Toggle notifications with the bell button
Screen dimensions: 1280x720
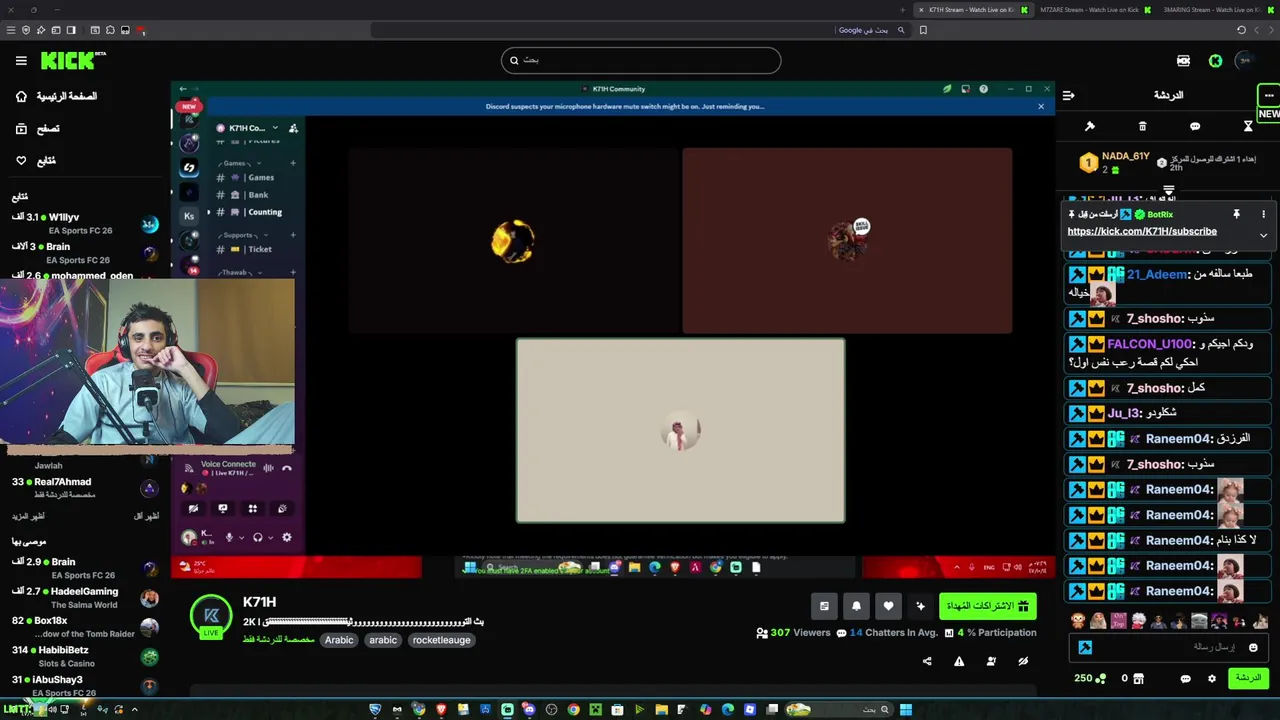(856, 606)
